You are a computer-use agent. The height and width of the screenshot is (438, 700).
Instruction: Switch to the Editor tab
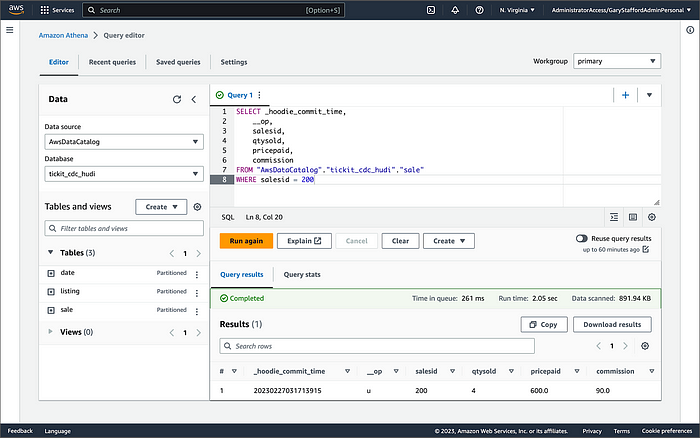[x=58, y=62]
